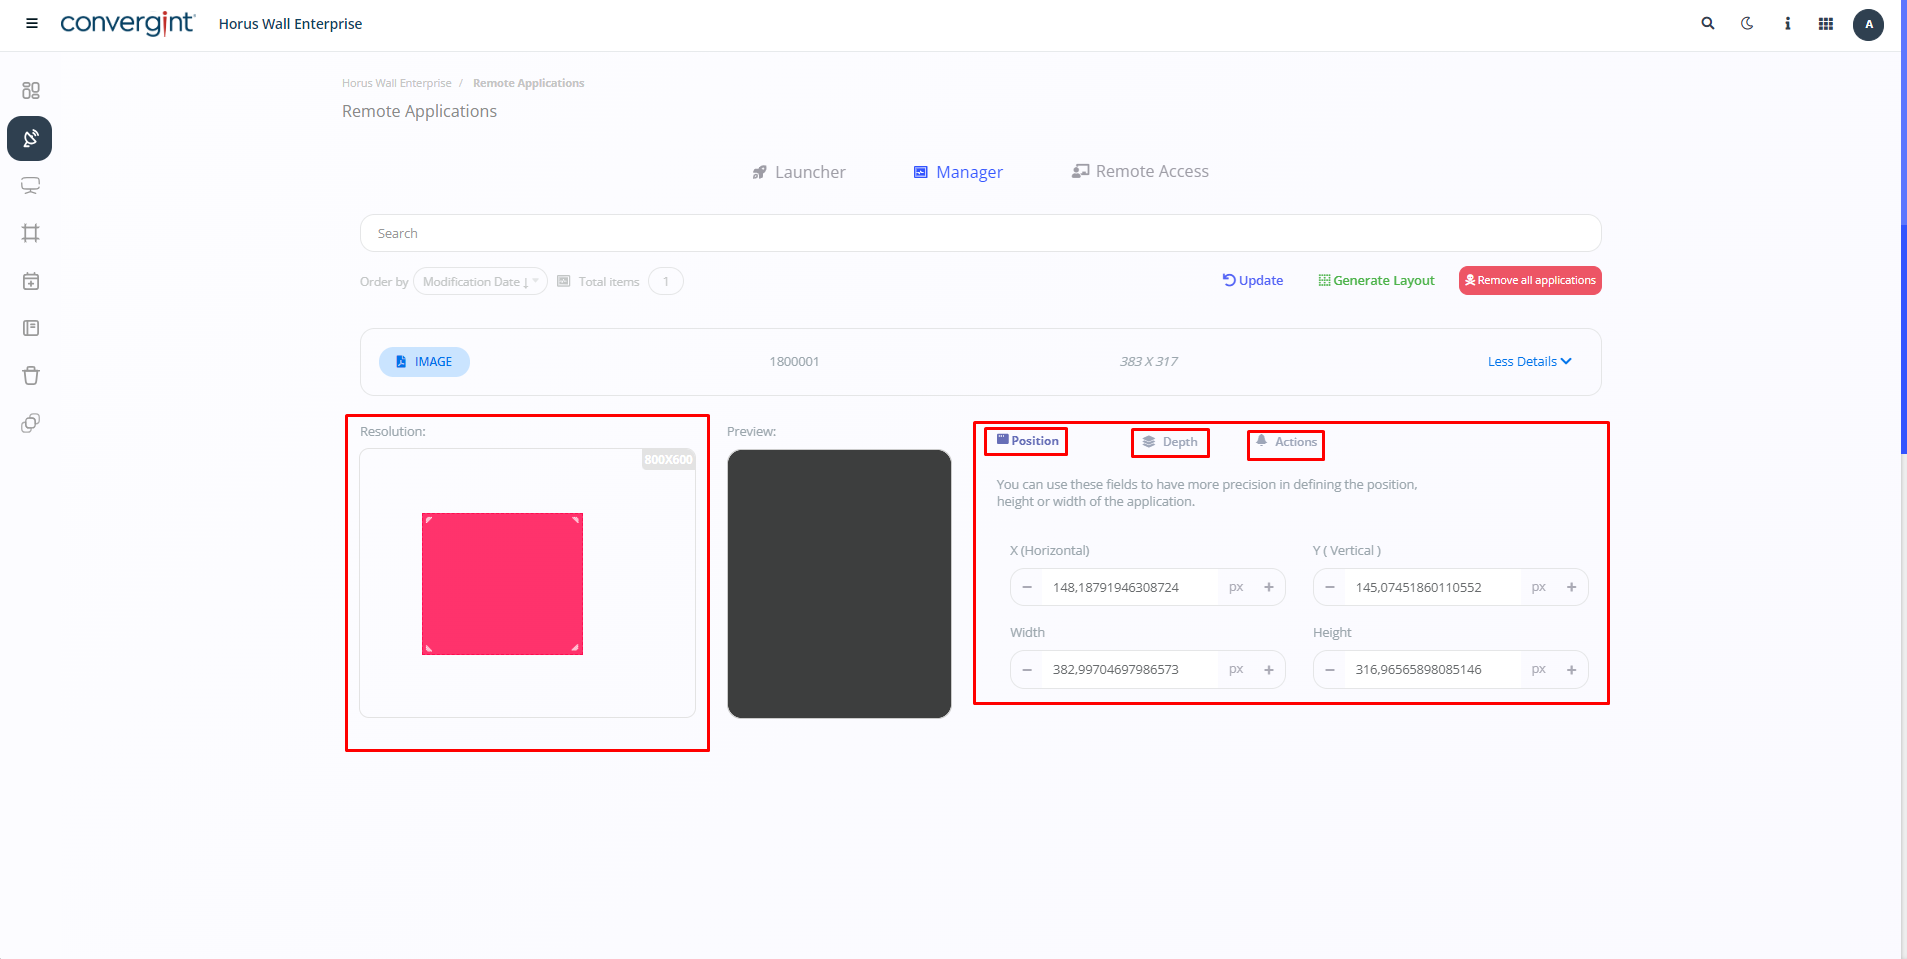Viewport: 1907px width, 959px height.
Task: Toggle dark mode moon icon
Action: [1747, 23]
